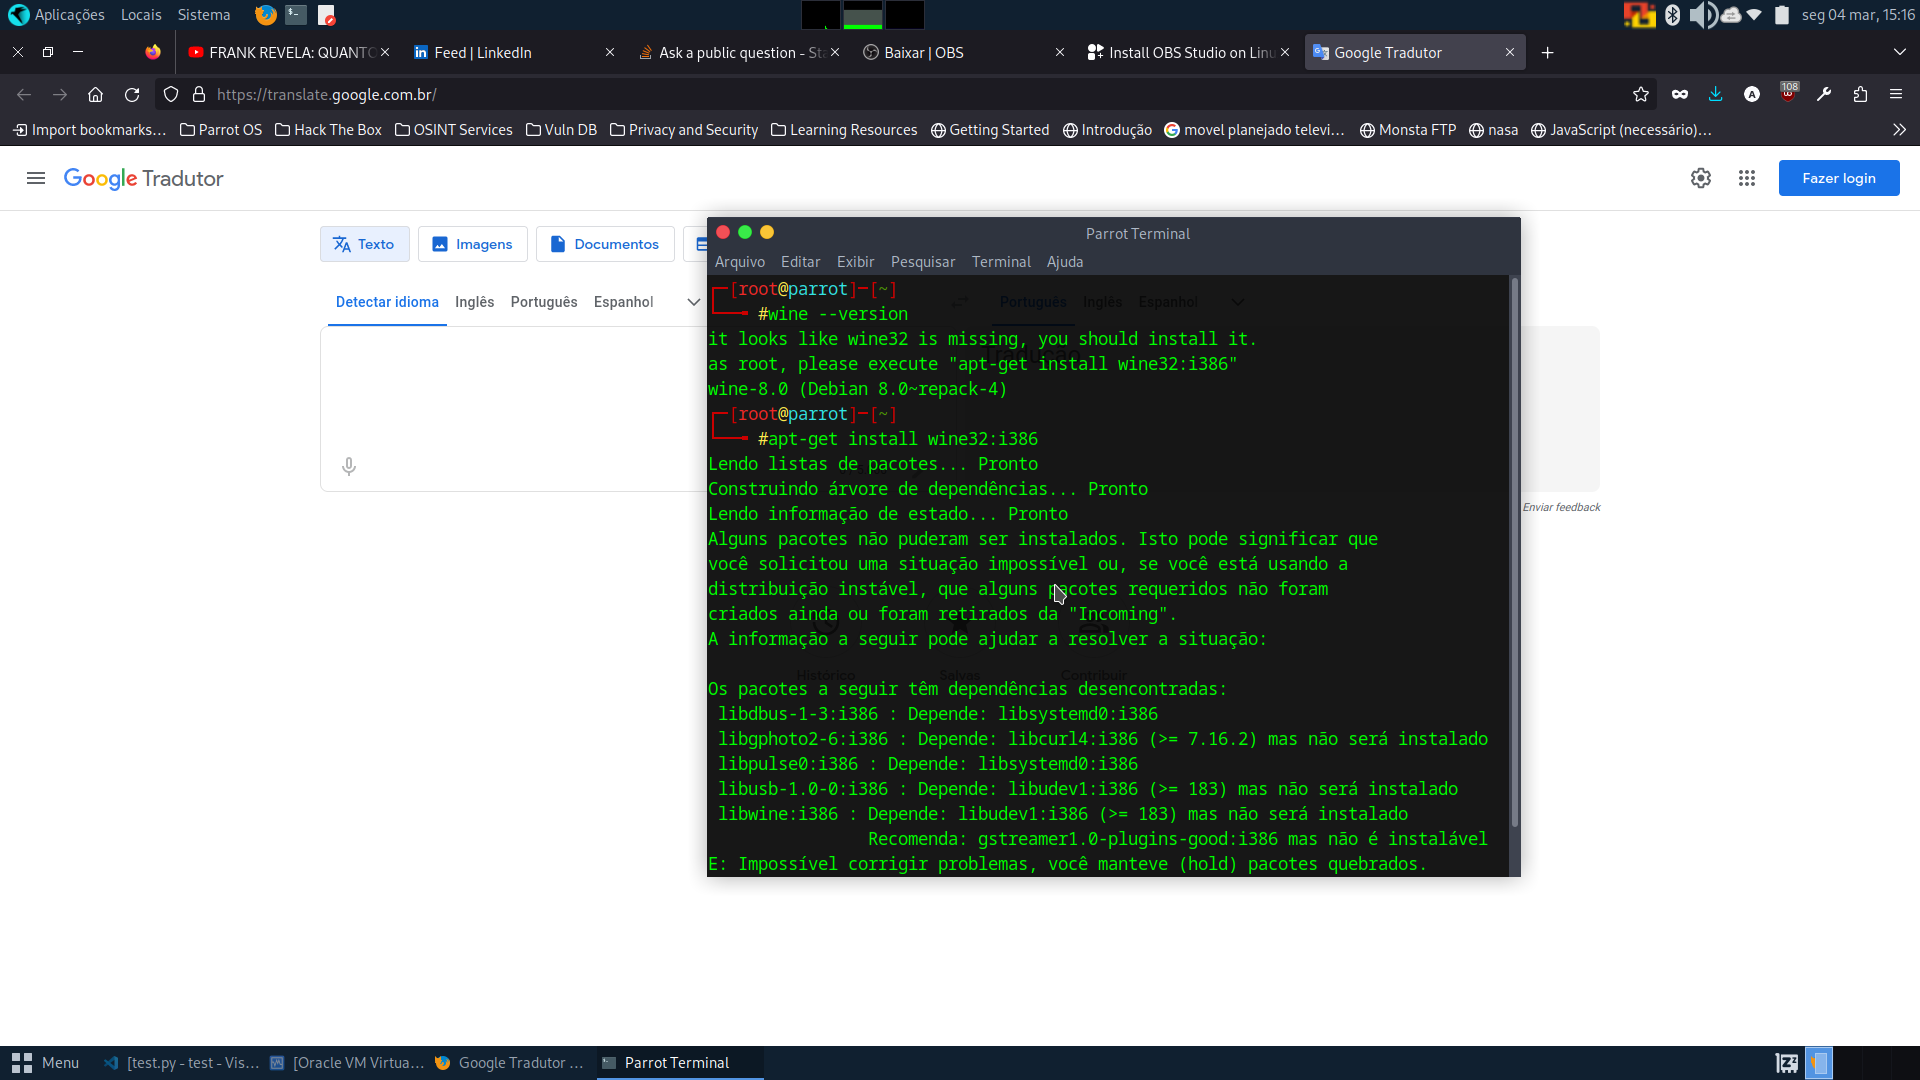This screenshot has width=1920, height=1080.
Task: Open Hack The Box bookmarks folder
Action: click(x=328, y=130)
